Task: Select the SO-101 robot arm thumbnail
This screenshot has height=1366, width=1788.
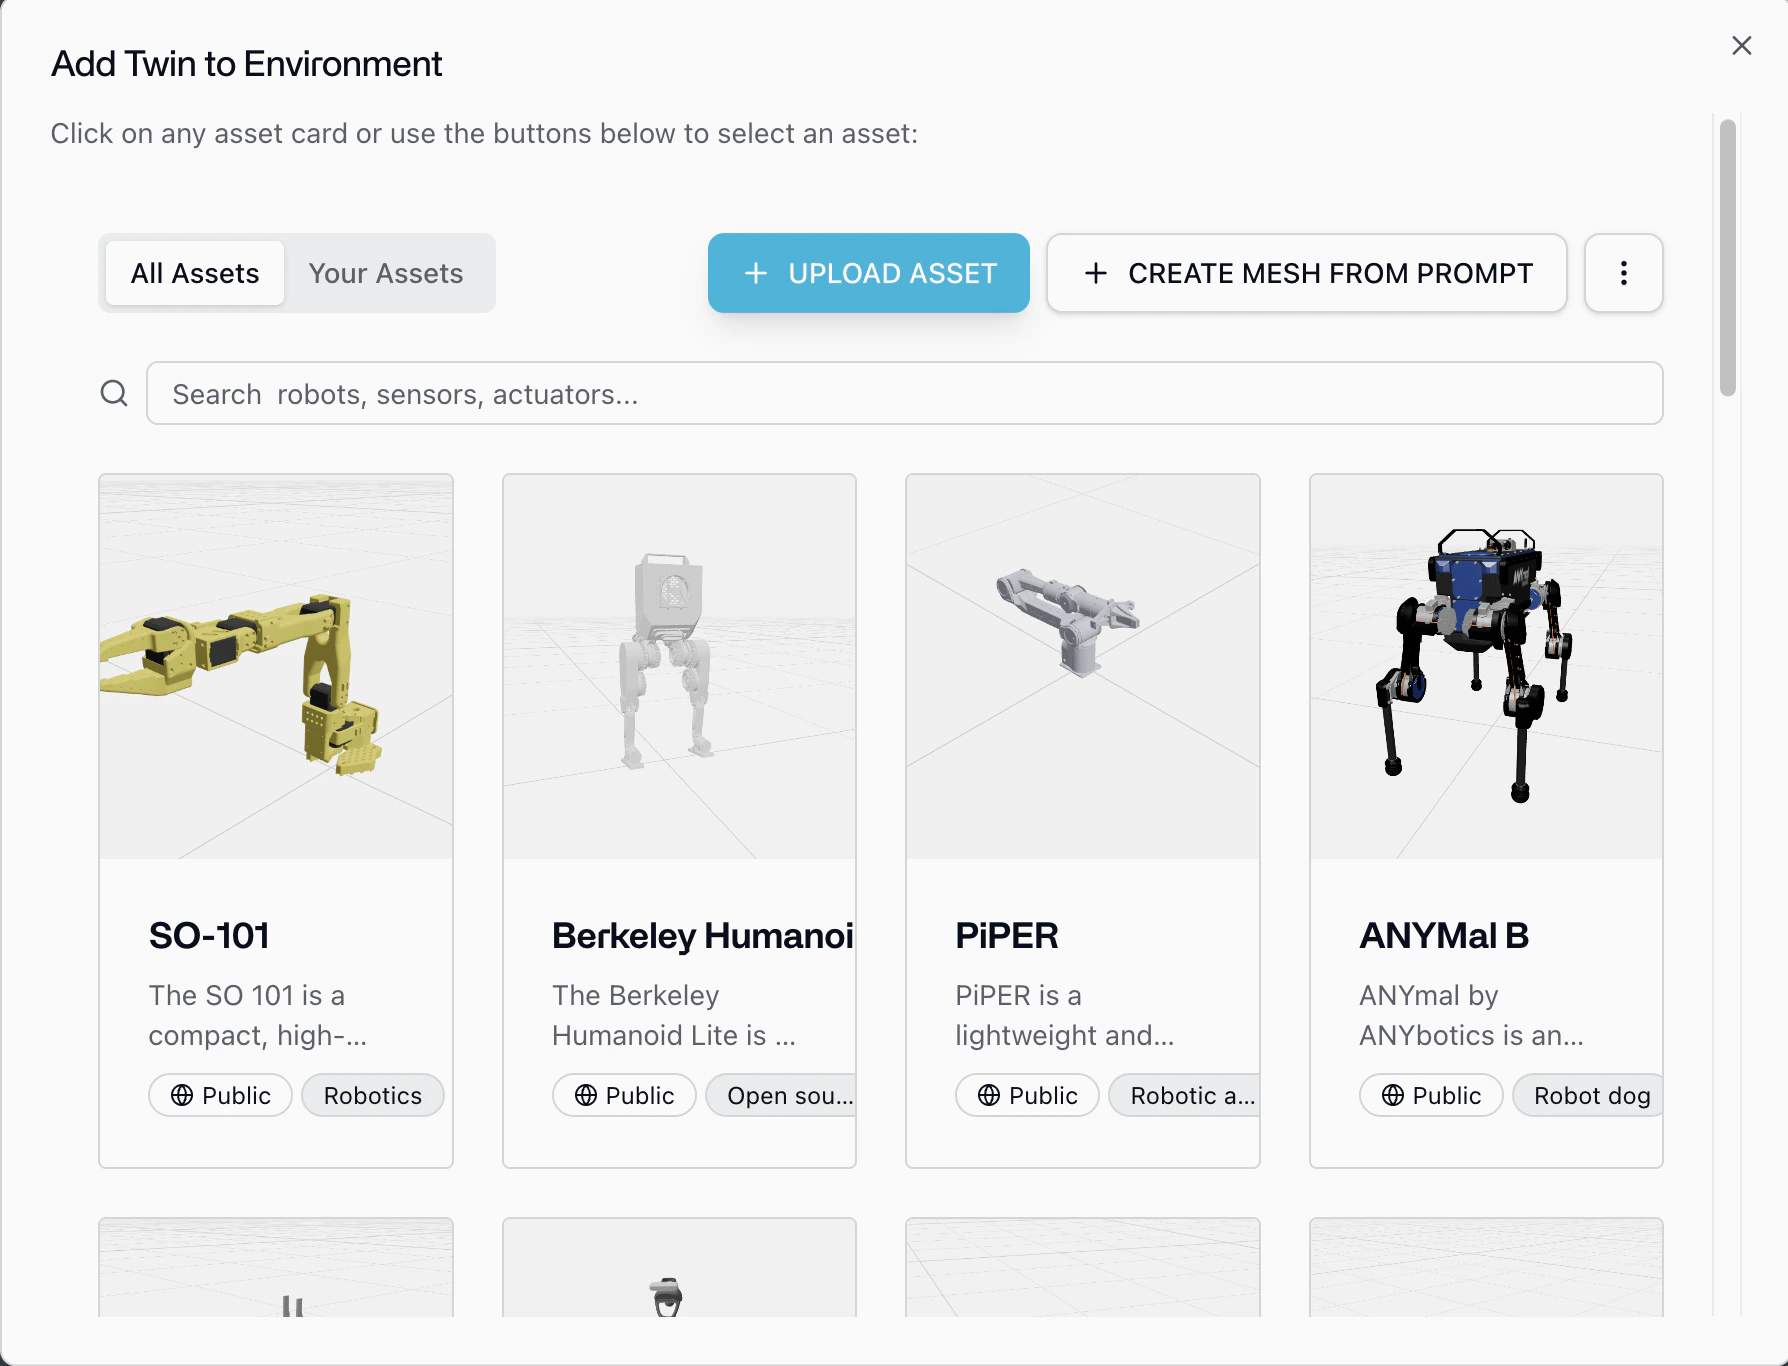Action: [x=276, y=666]
